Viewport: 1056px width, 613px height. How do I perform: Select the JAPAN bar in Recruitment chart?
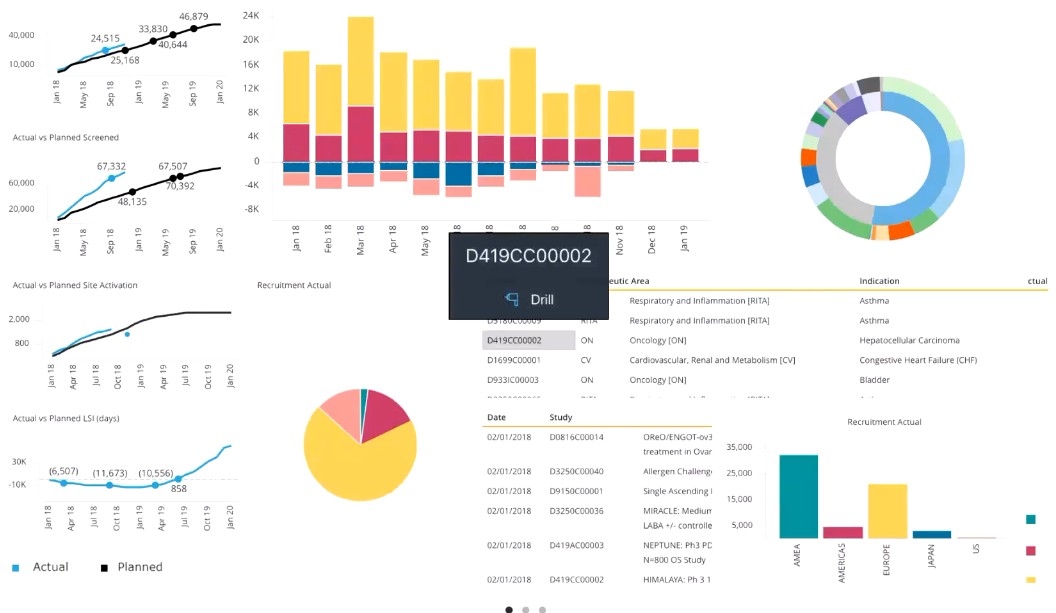coord(931,535)
